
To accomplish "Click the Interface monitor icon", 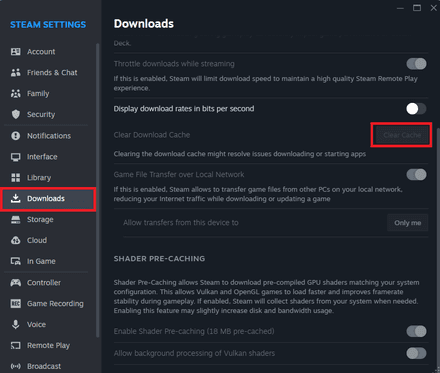I will coord(16,157).
